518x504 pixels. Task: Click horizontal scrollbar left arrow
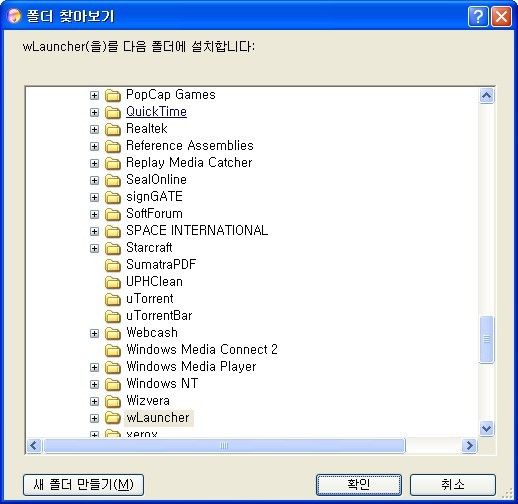(x=34, y=446)
